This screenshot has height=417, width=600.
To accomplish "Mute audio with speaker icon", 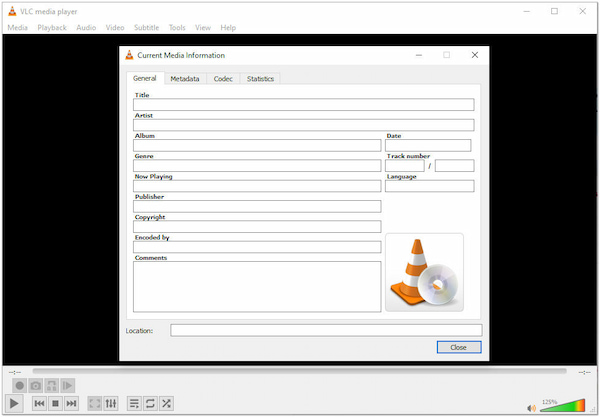I will 531,408.
